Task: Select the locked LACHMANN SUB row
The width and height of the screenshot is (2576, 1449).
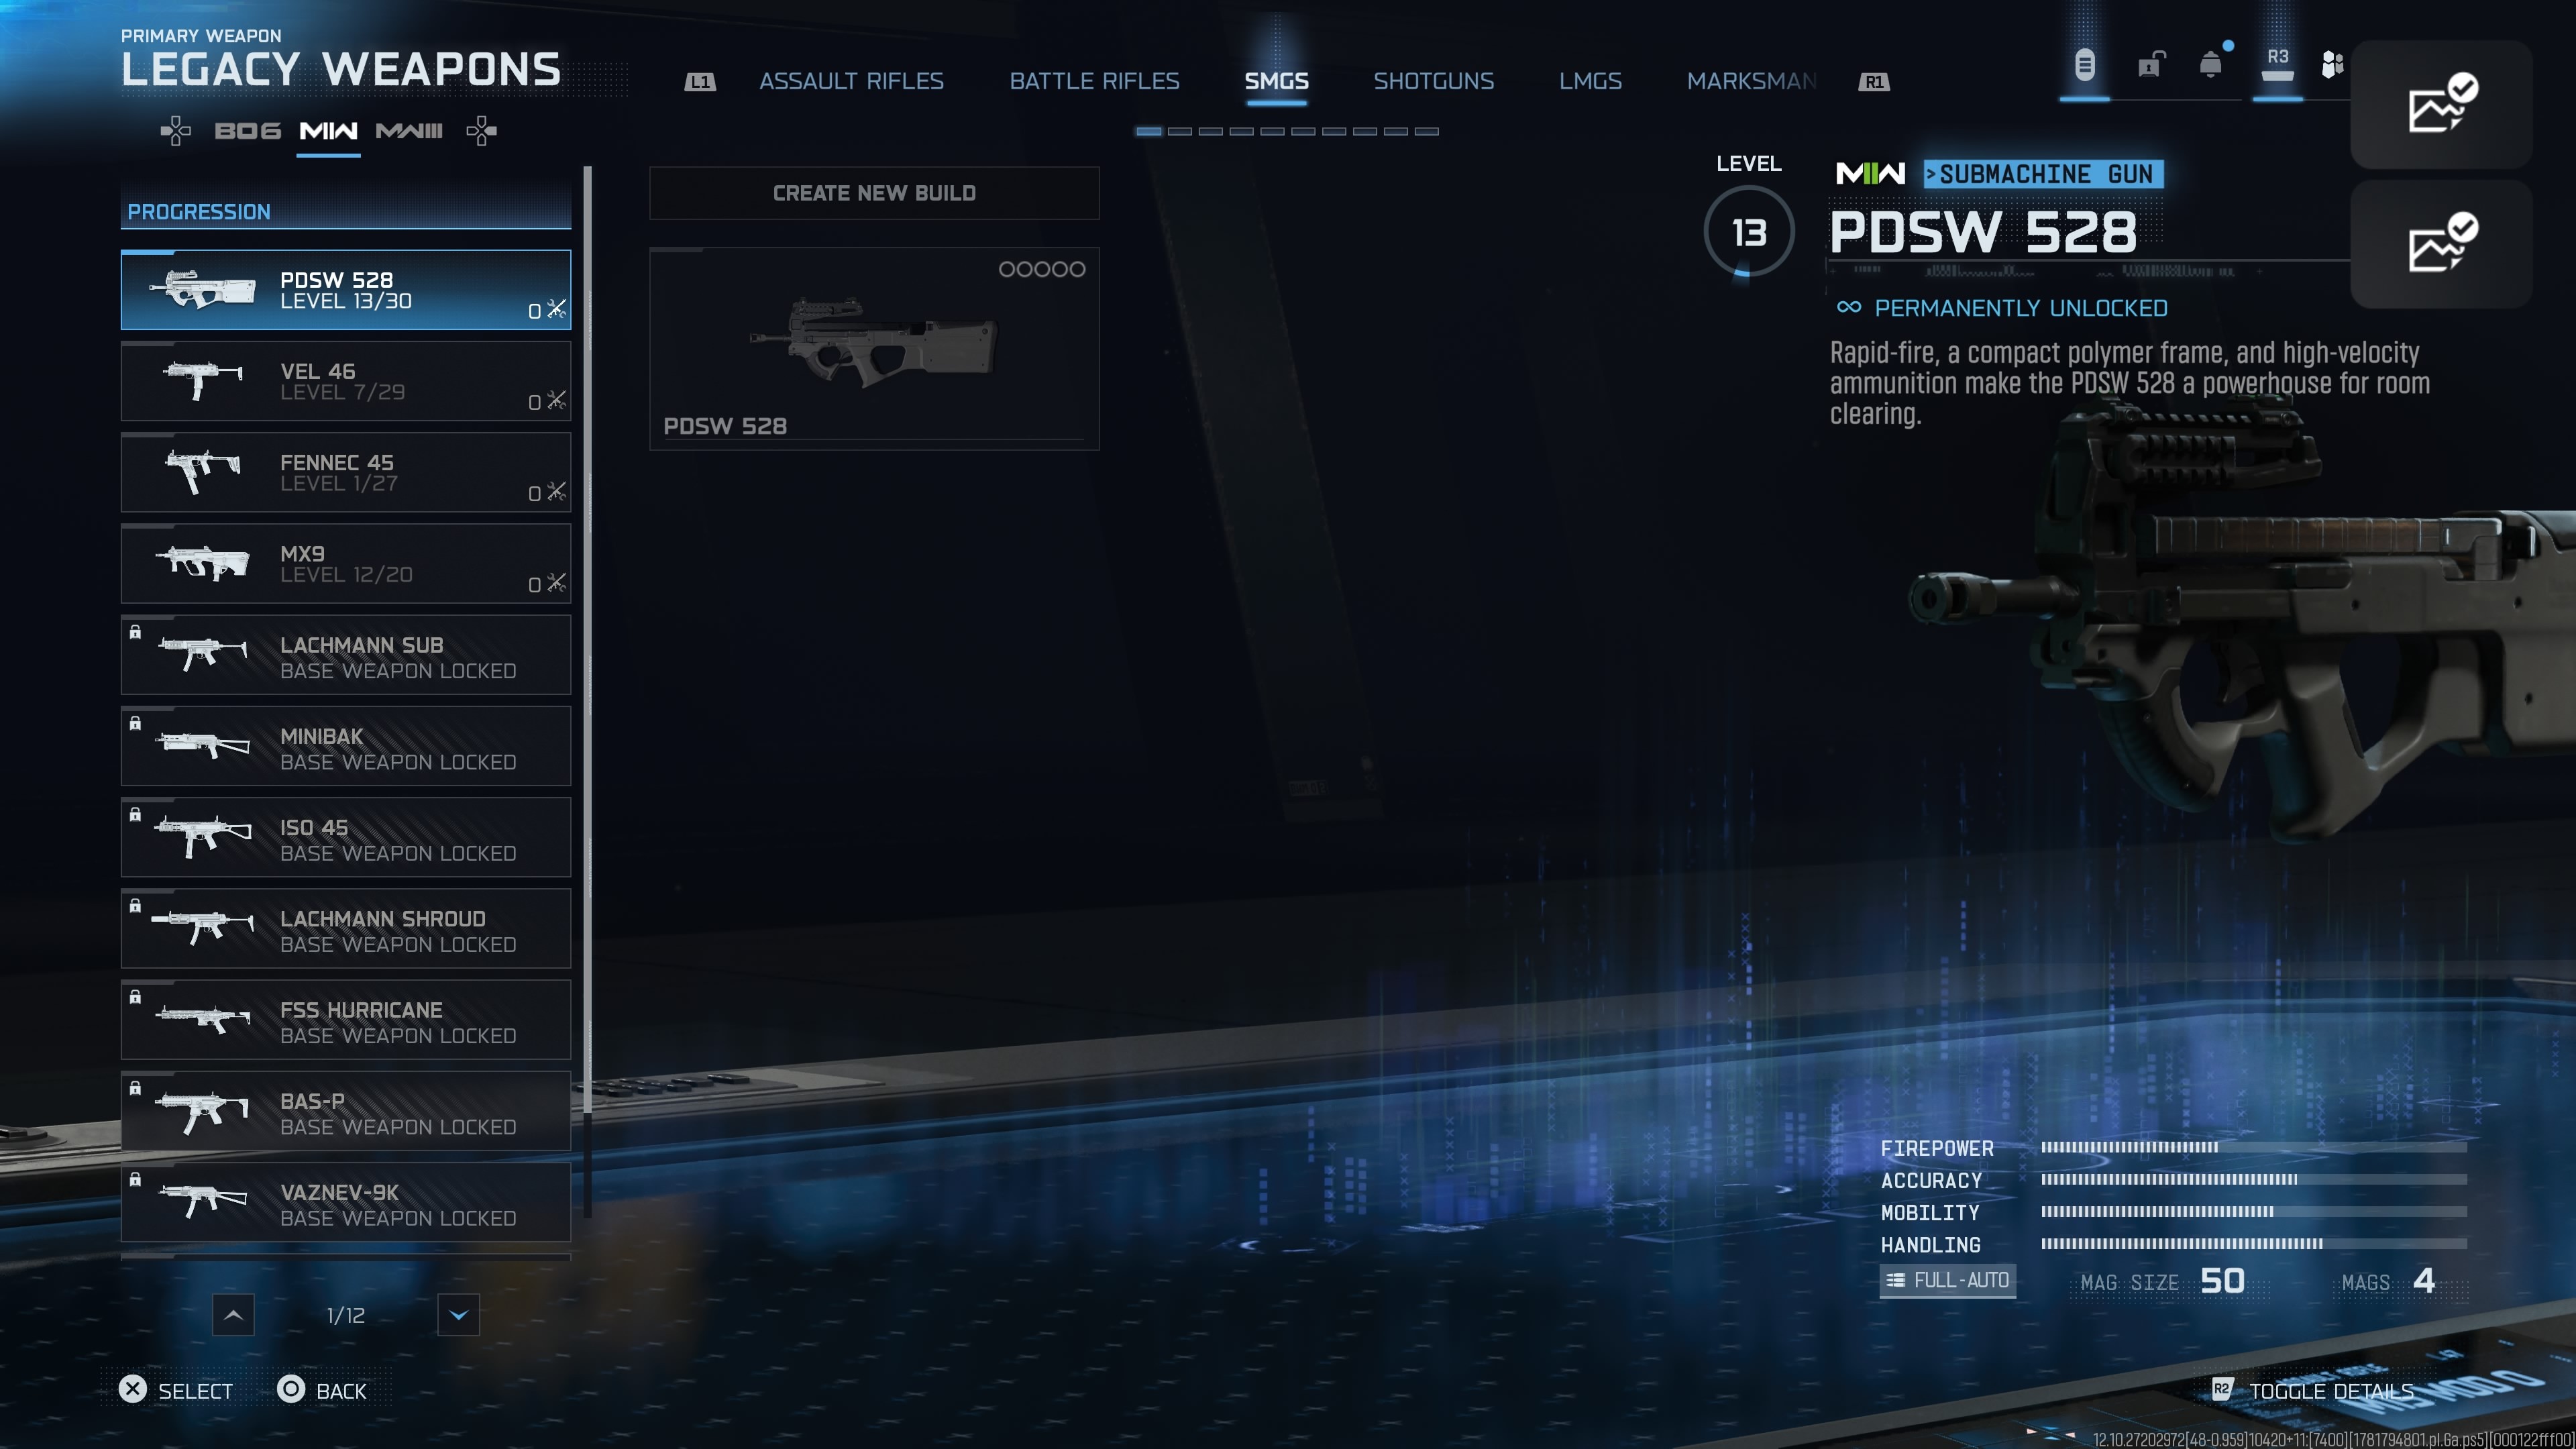Action: pyautogui.click(x=346, y=655)
